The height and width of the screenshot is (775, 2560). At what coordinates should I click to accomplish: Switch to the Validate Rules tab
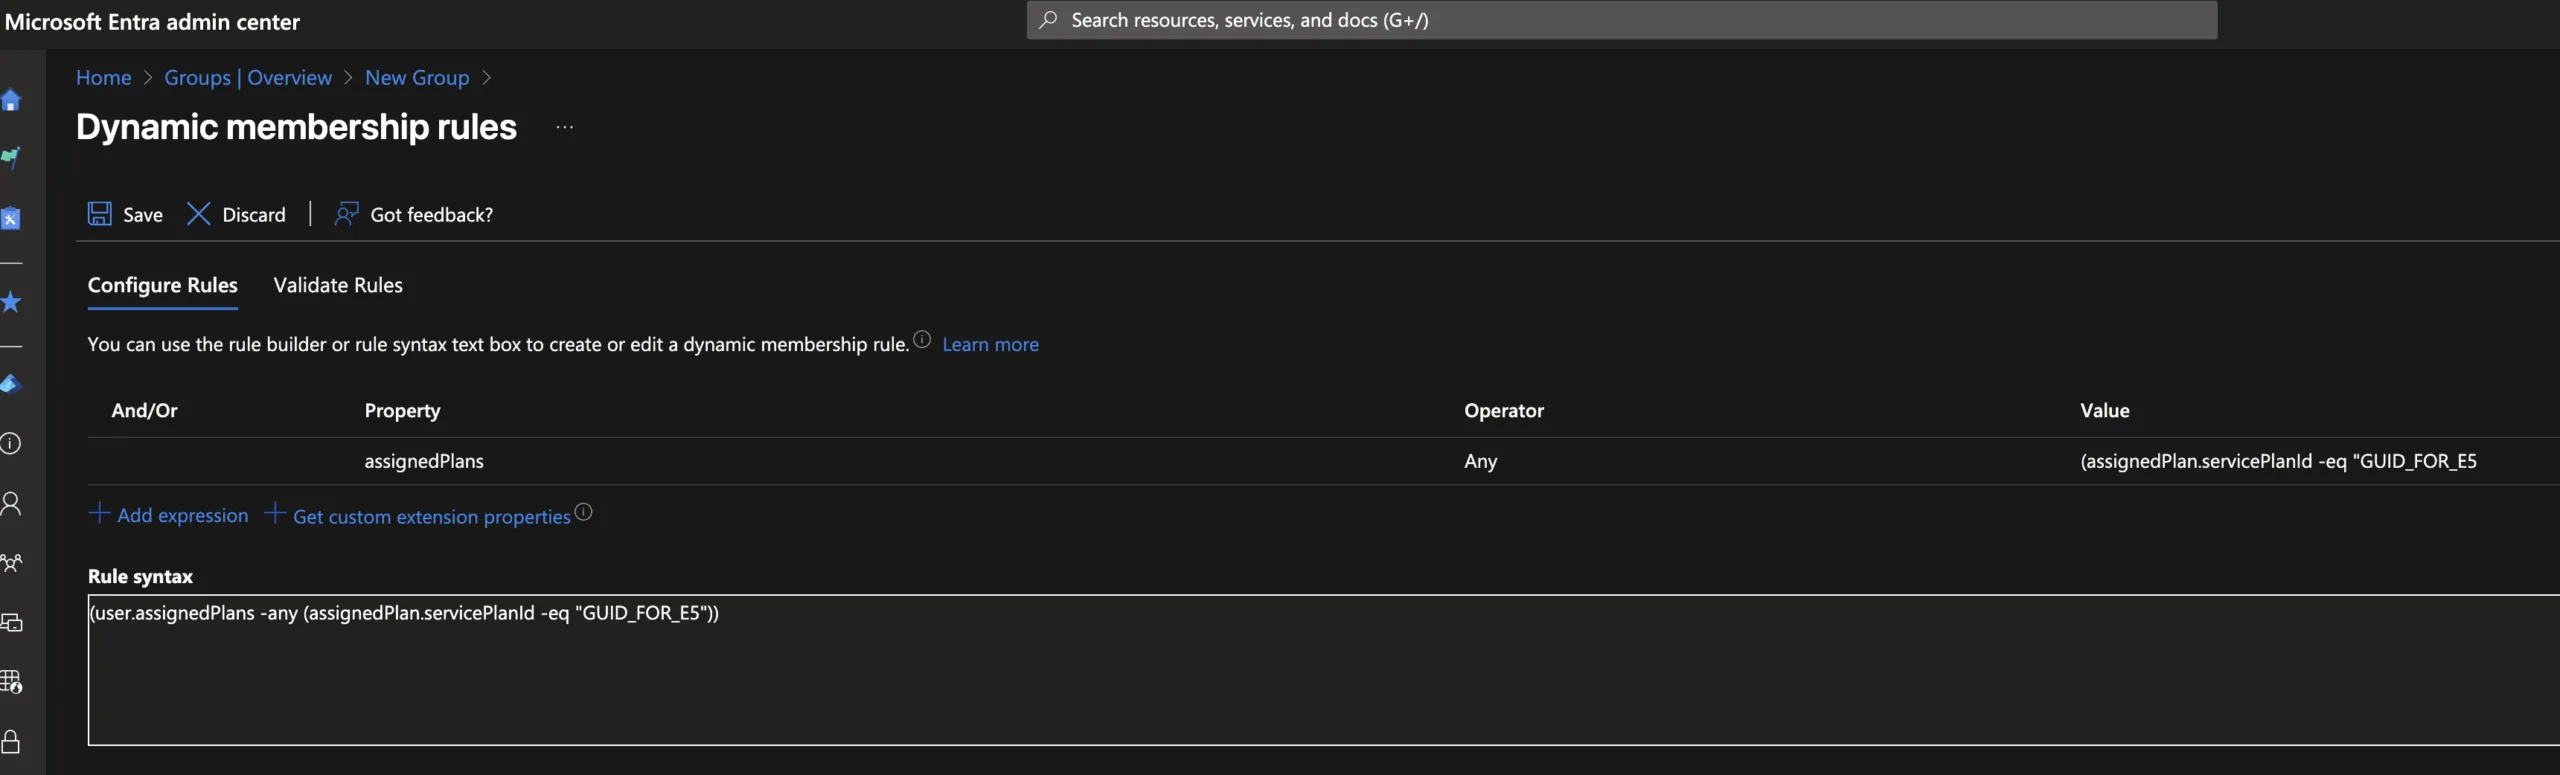[x=338, y=285]
